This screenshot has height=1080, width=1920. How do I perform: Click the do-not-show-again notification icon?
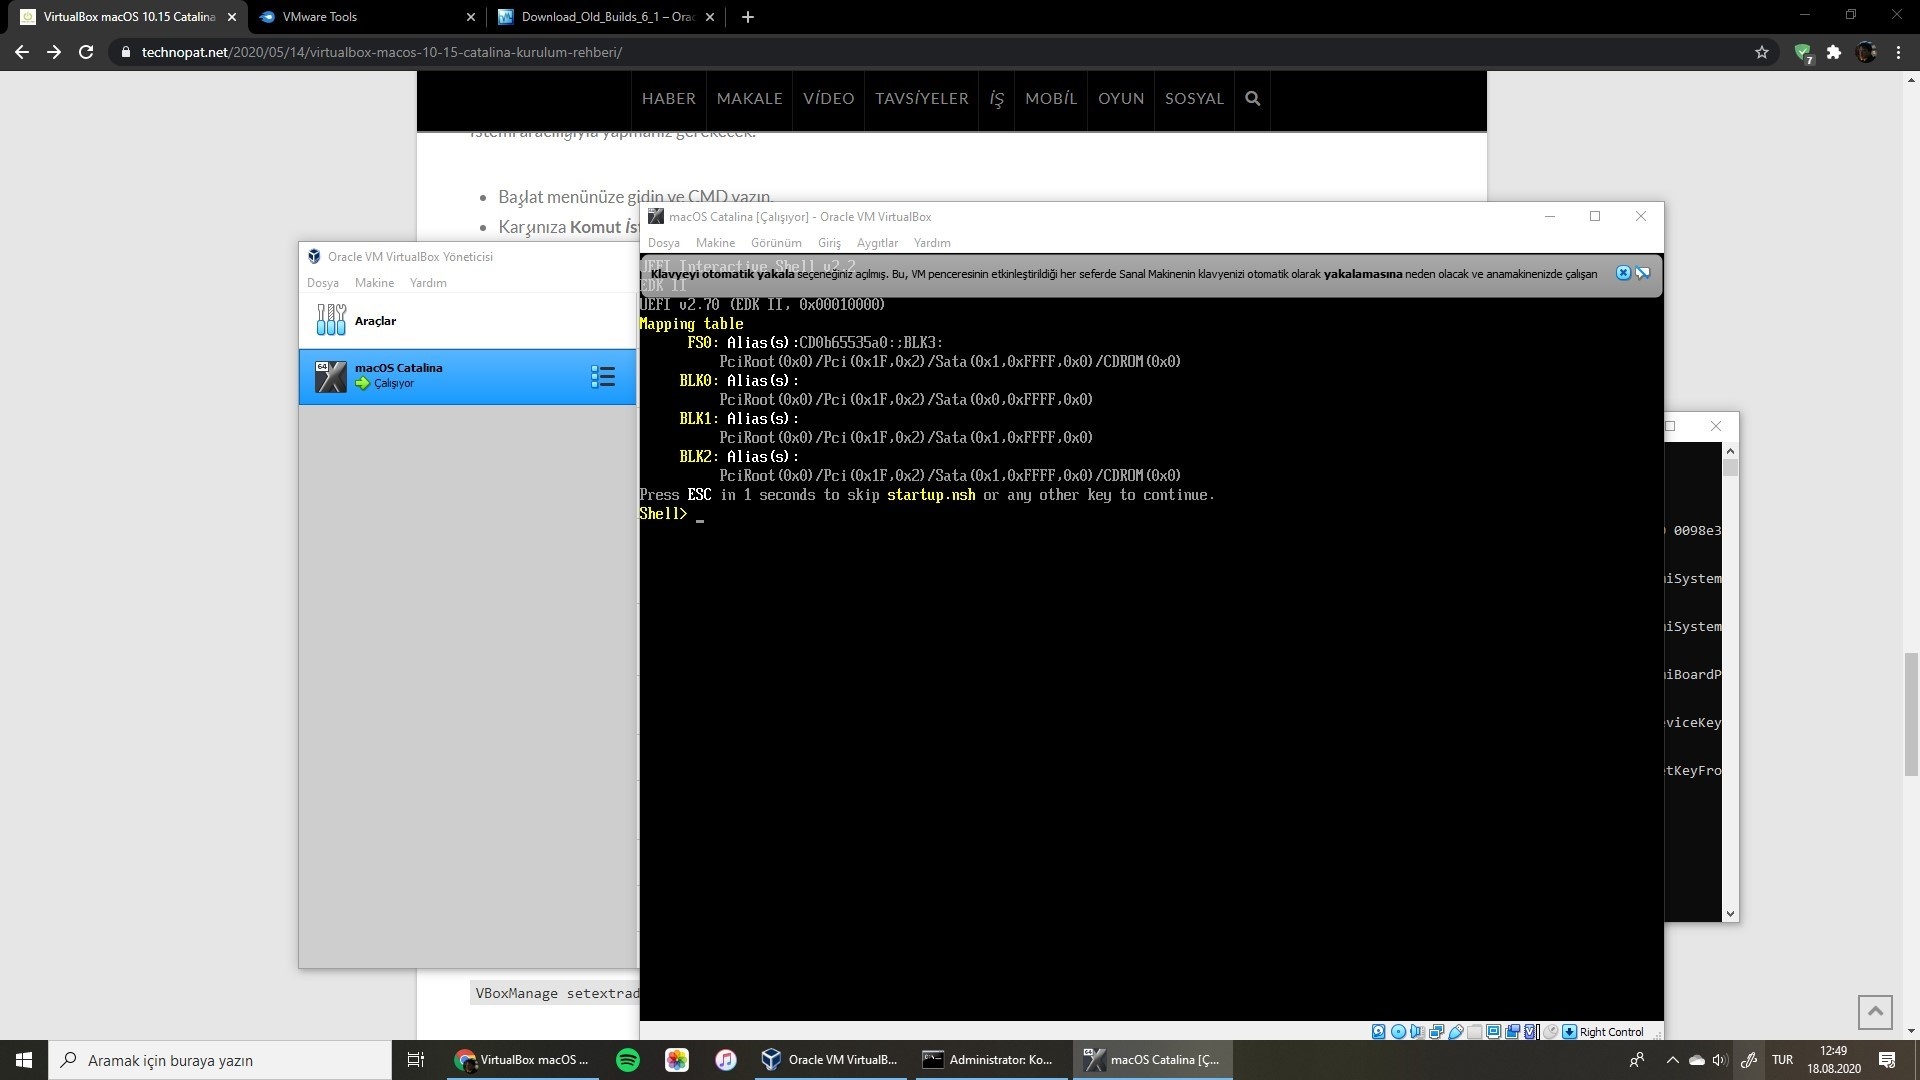(1642, 273)
